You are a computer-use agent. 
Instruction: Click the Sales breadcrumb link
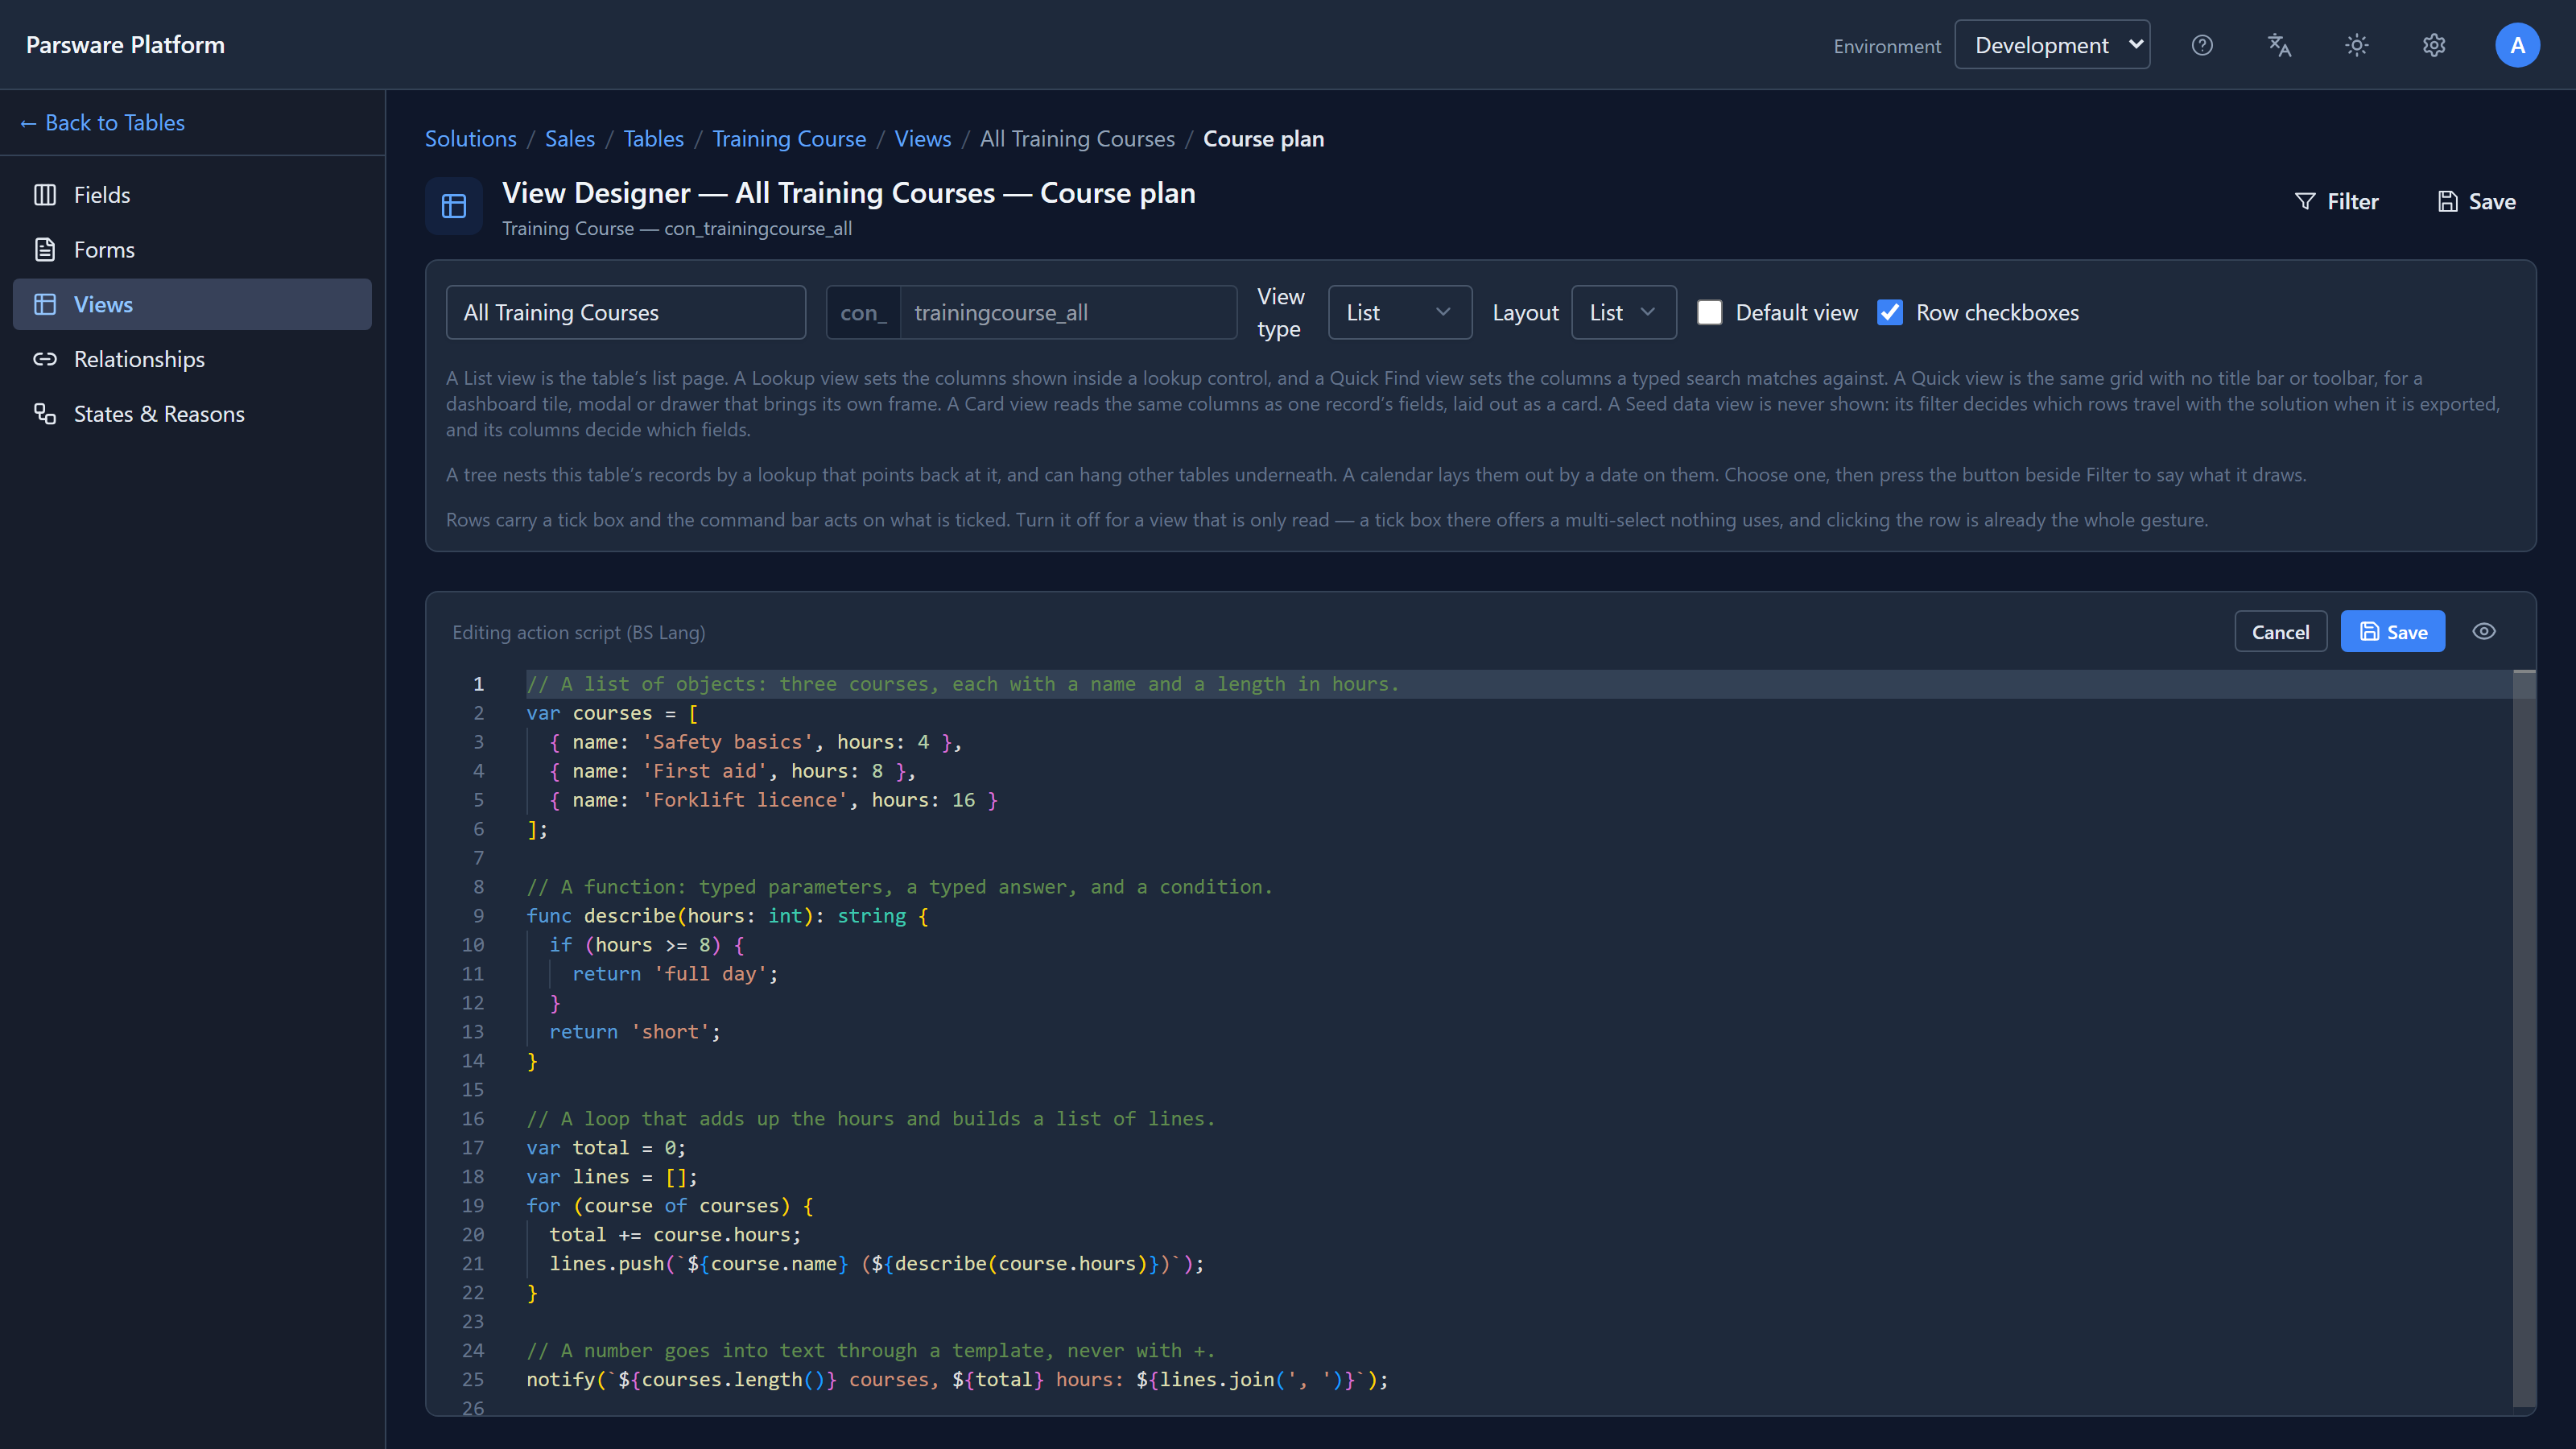pos(570,139)
